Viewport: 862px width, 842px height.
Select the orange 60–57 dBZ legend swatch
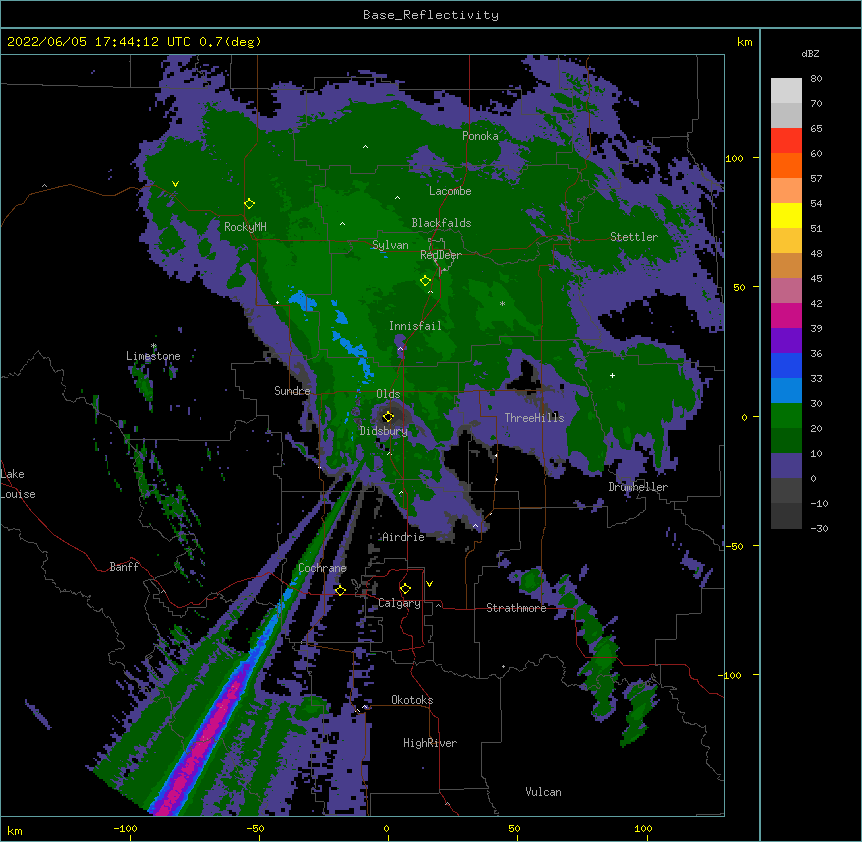point(786,165)
